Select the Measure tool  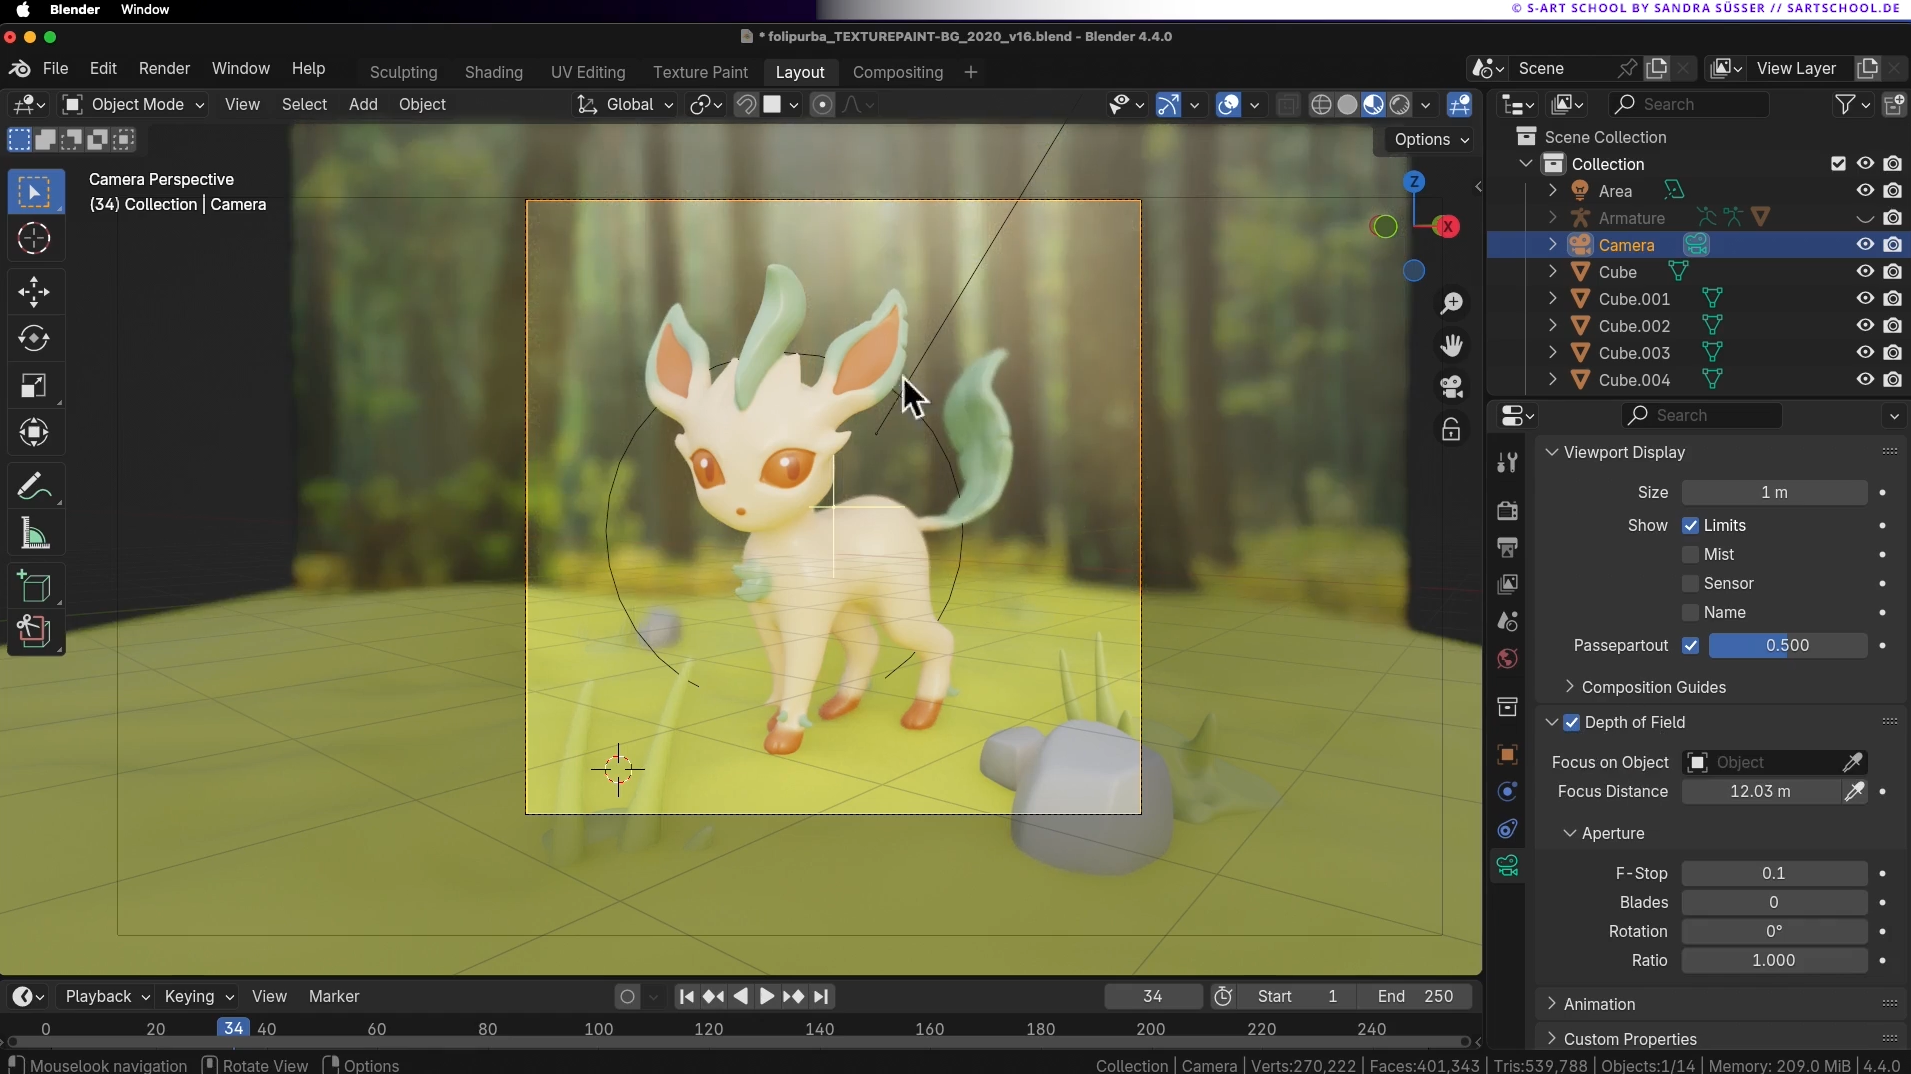click(34, 534)
